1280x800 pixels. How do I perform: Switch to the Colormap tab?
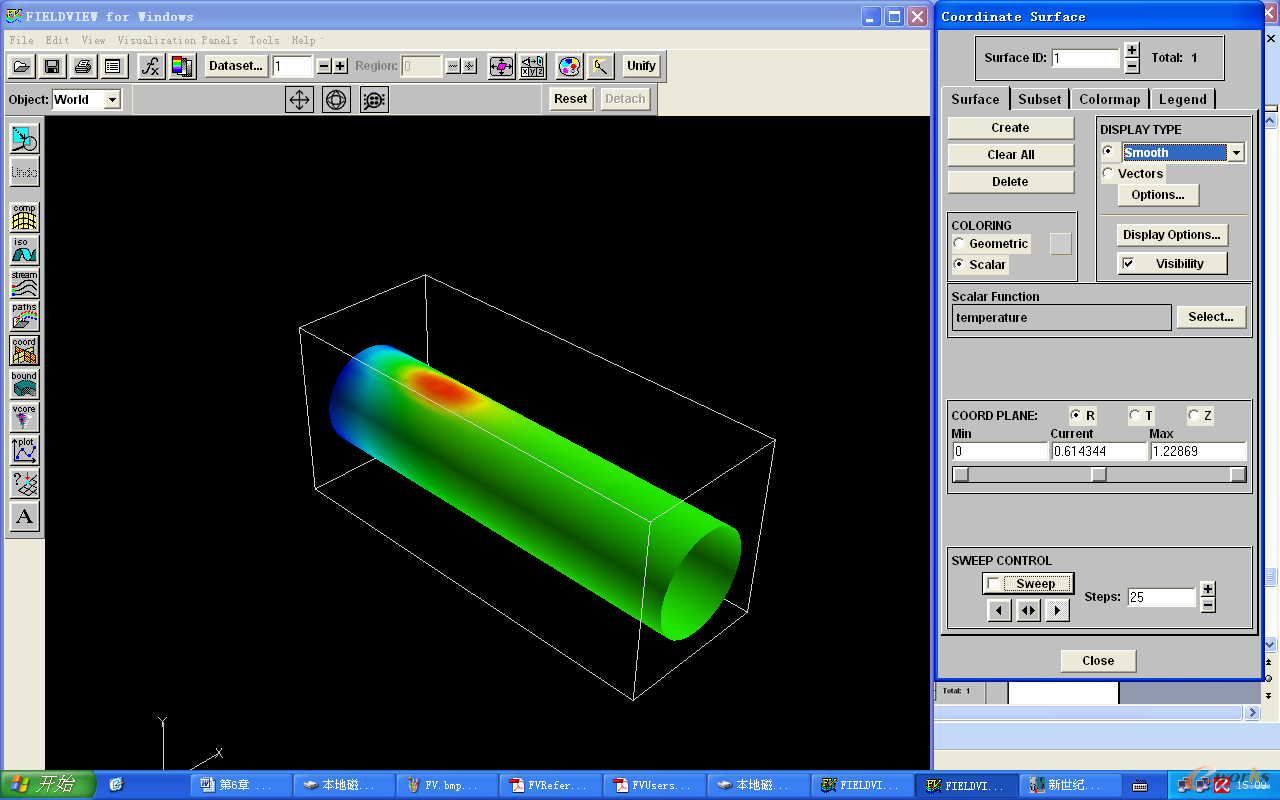point(1109,99)
